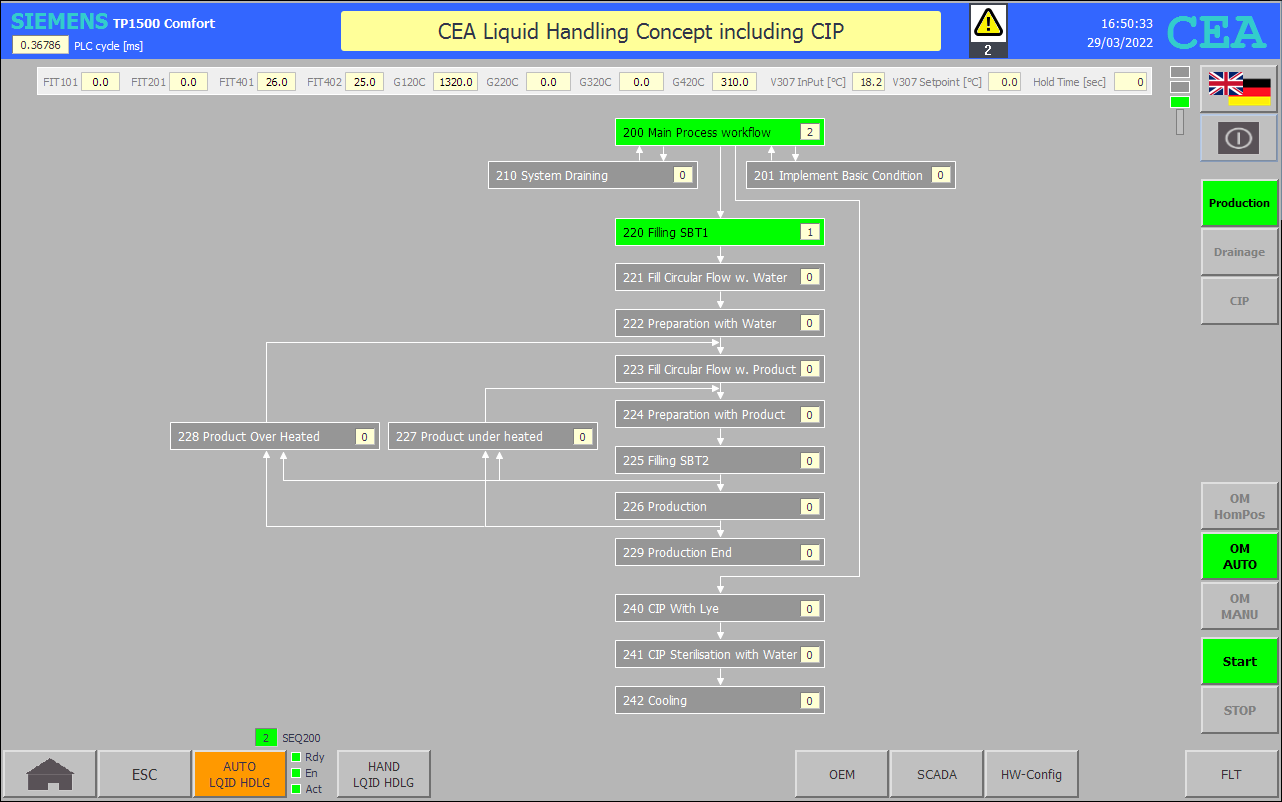
Task: Open the HW-Config screen
Action: click(x=1032, y=774)
